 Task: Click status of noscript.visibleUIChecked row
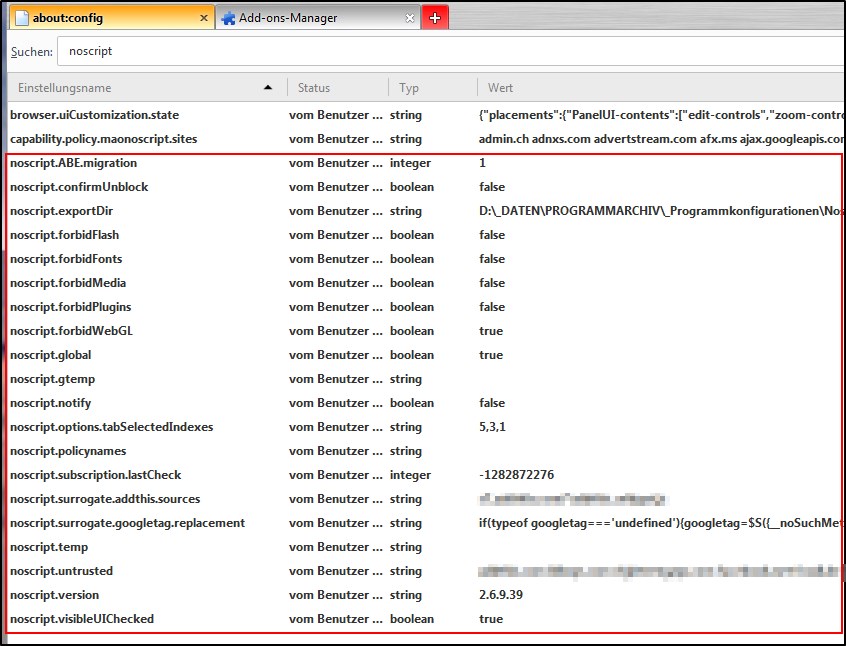336,619
